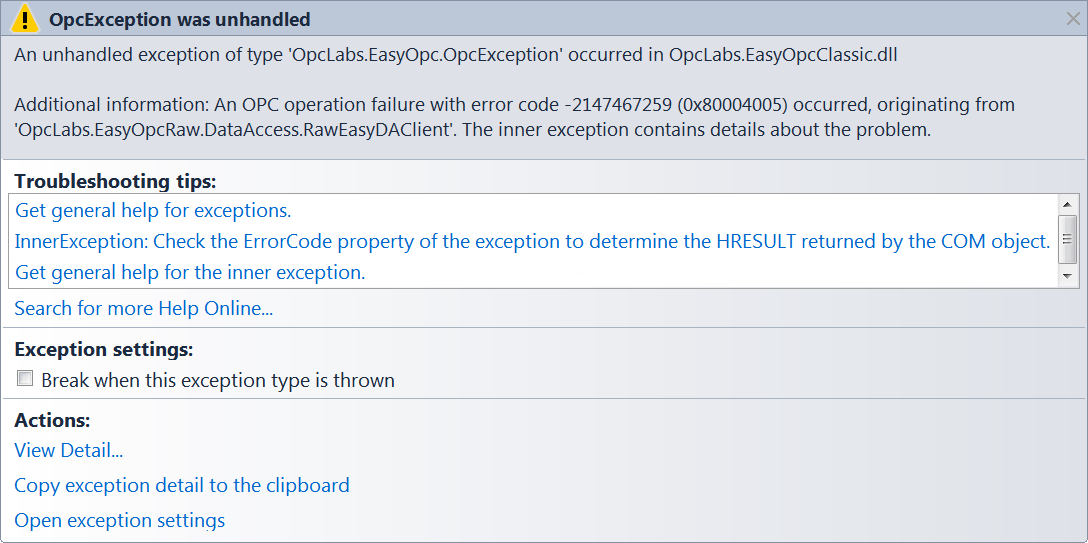Open 'Get general help for the inner exception'
The height and width of the screenshot is (543, 1088).
click(x=190, y=273)
